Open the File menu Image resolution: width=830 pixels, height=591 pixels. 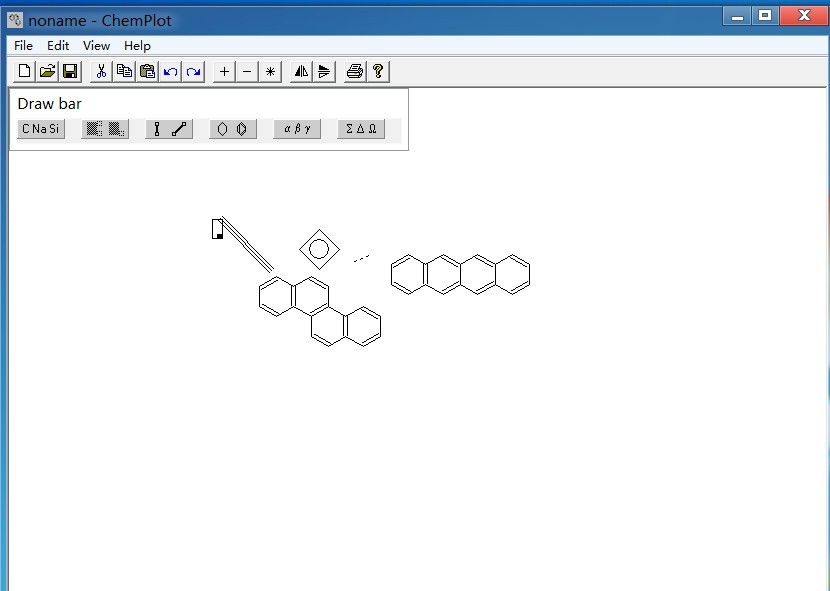pos(23,45)
